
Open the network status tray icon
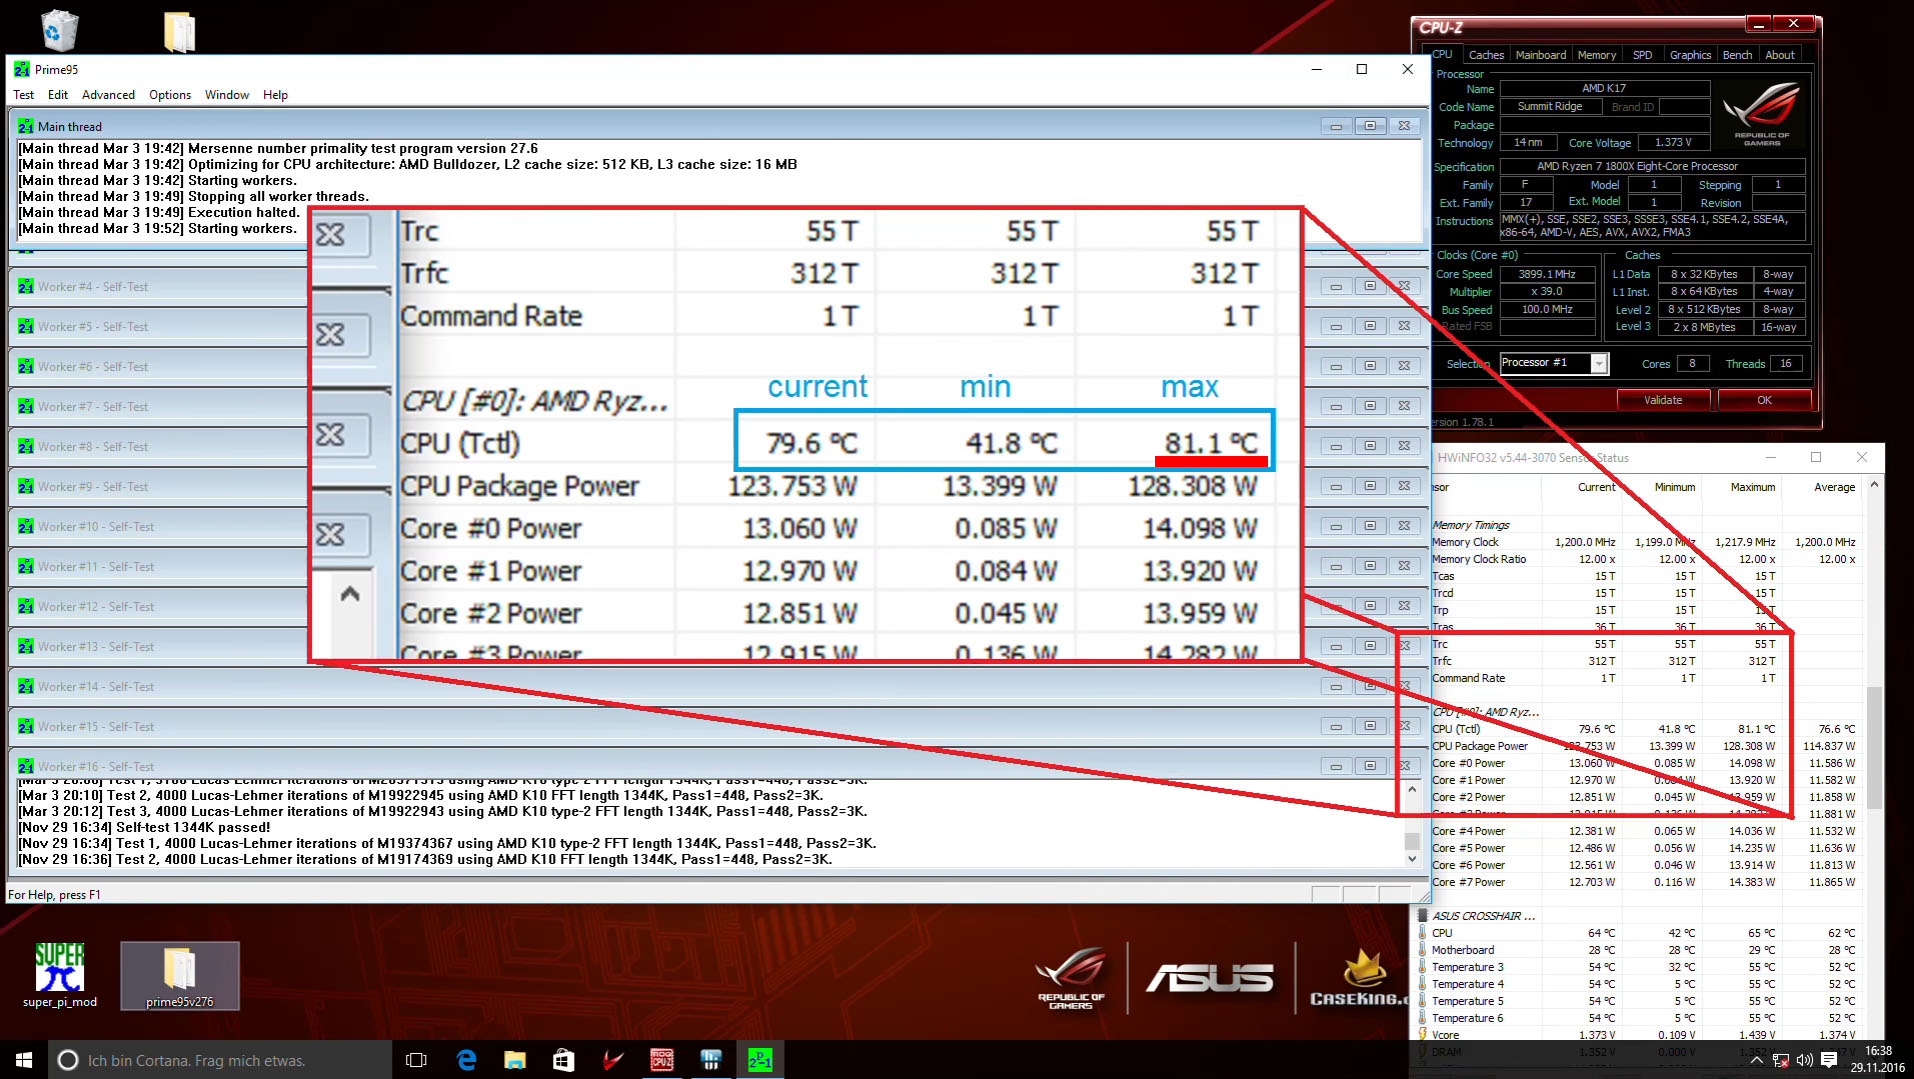(x=1781, y=1060)
